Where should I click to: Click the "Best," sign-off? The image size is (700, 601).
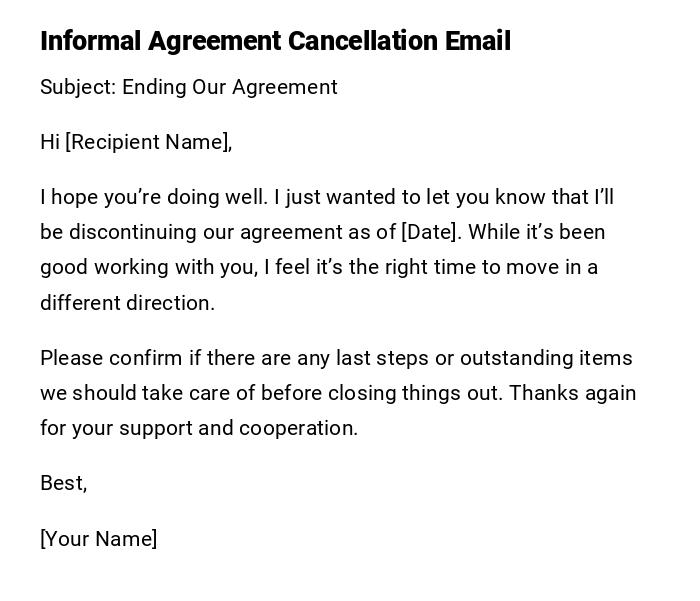63,483
